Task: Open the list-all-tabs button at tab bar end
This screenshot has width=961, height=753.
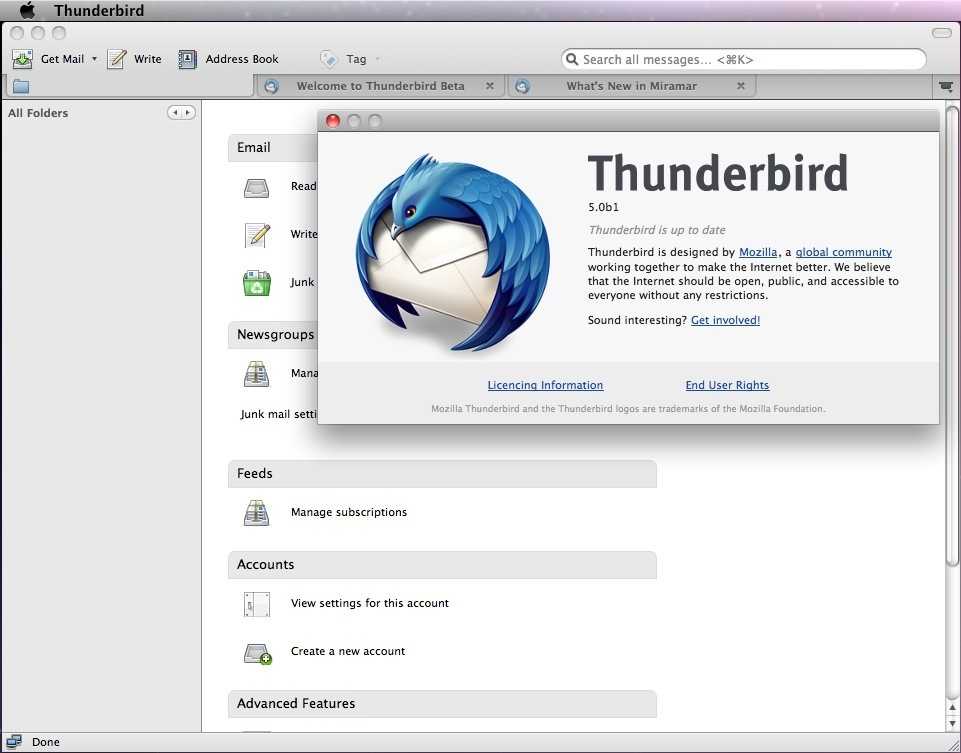Action: click(x=946, y=86)
